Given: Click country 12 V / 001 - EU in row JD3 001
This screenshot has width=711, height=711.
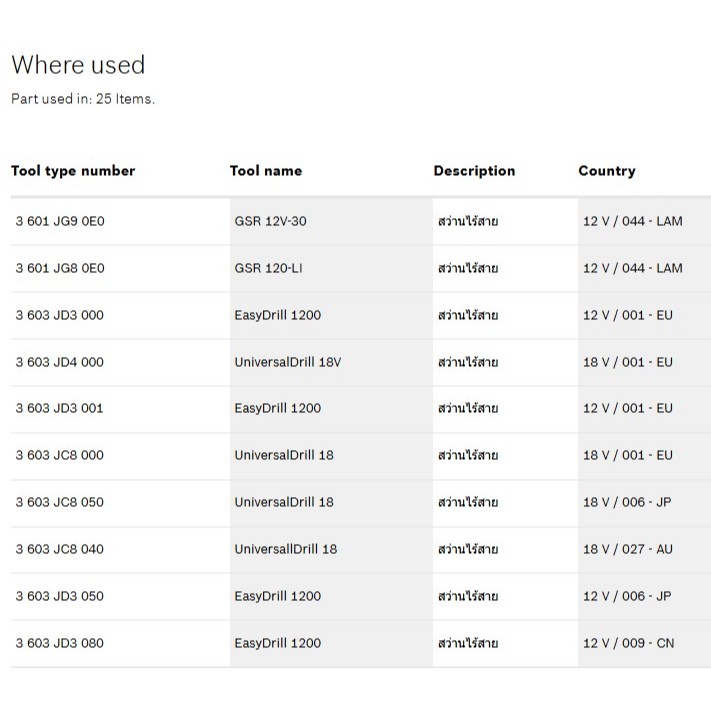Looking at the screenshot, I should 628,408.
